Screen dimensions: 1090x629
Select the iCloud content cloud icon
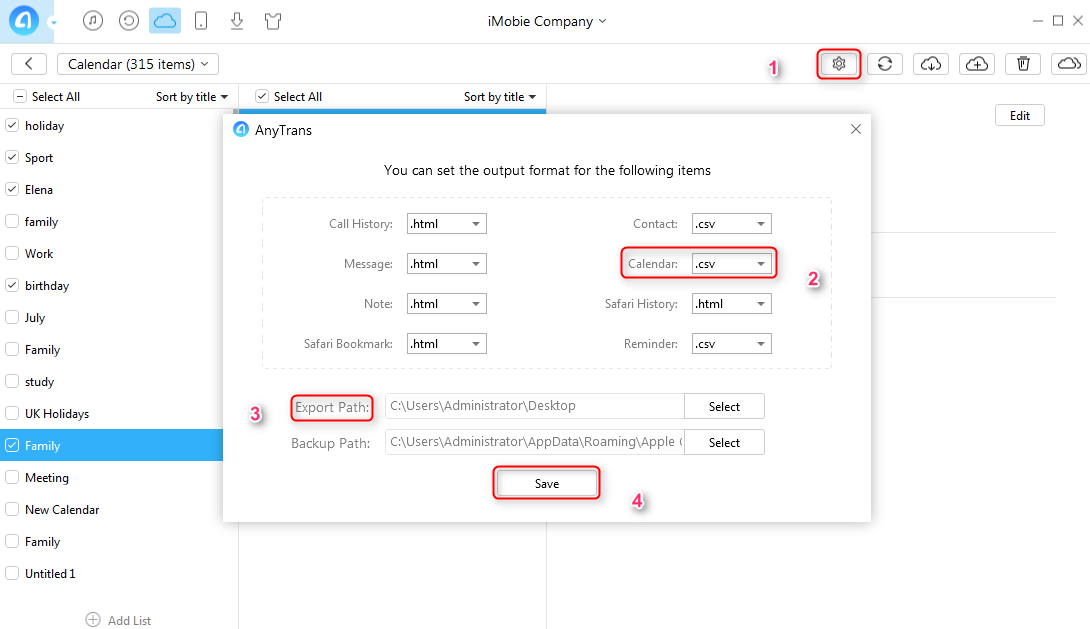165,21
